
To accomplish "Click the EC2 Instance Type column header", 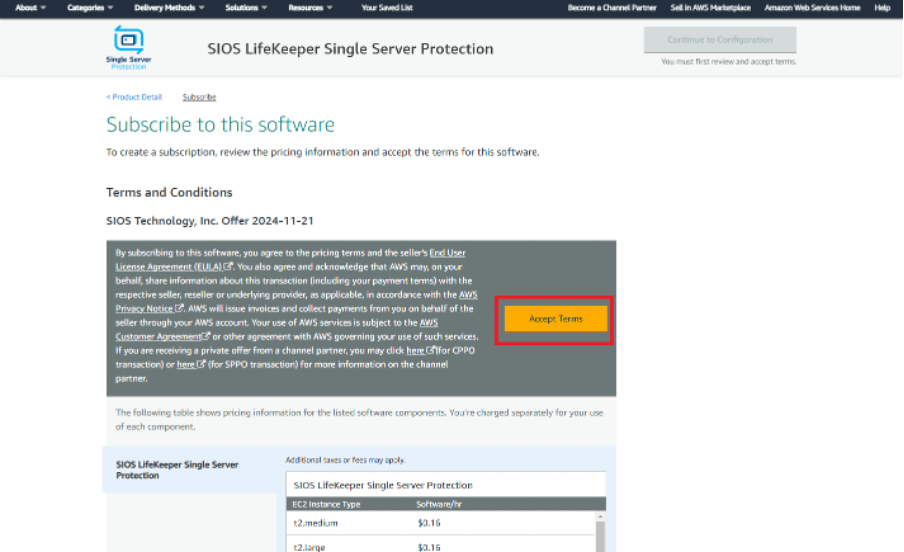I will pyautogui.click(x=326, y=504).
